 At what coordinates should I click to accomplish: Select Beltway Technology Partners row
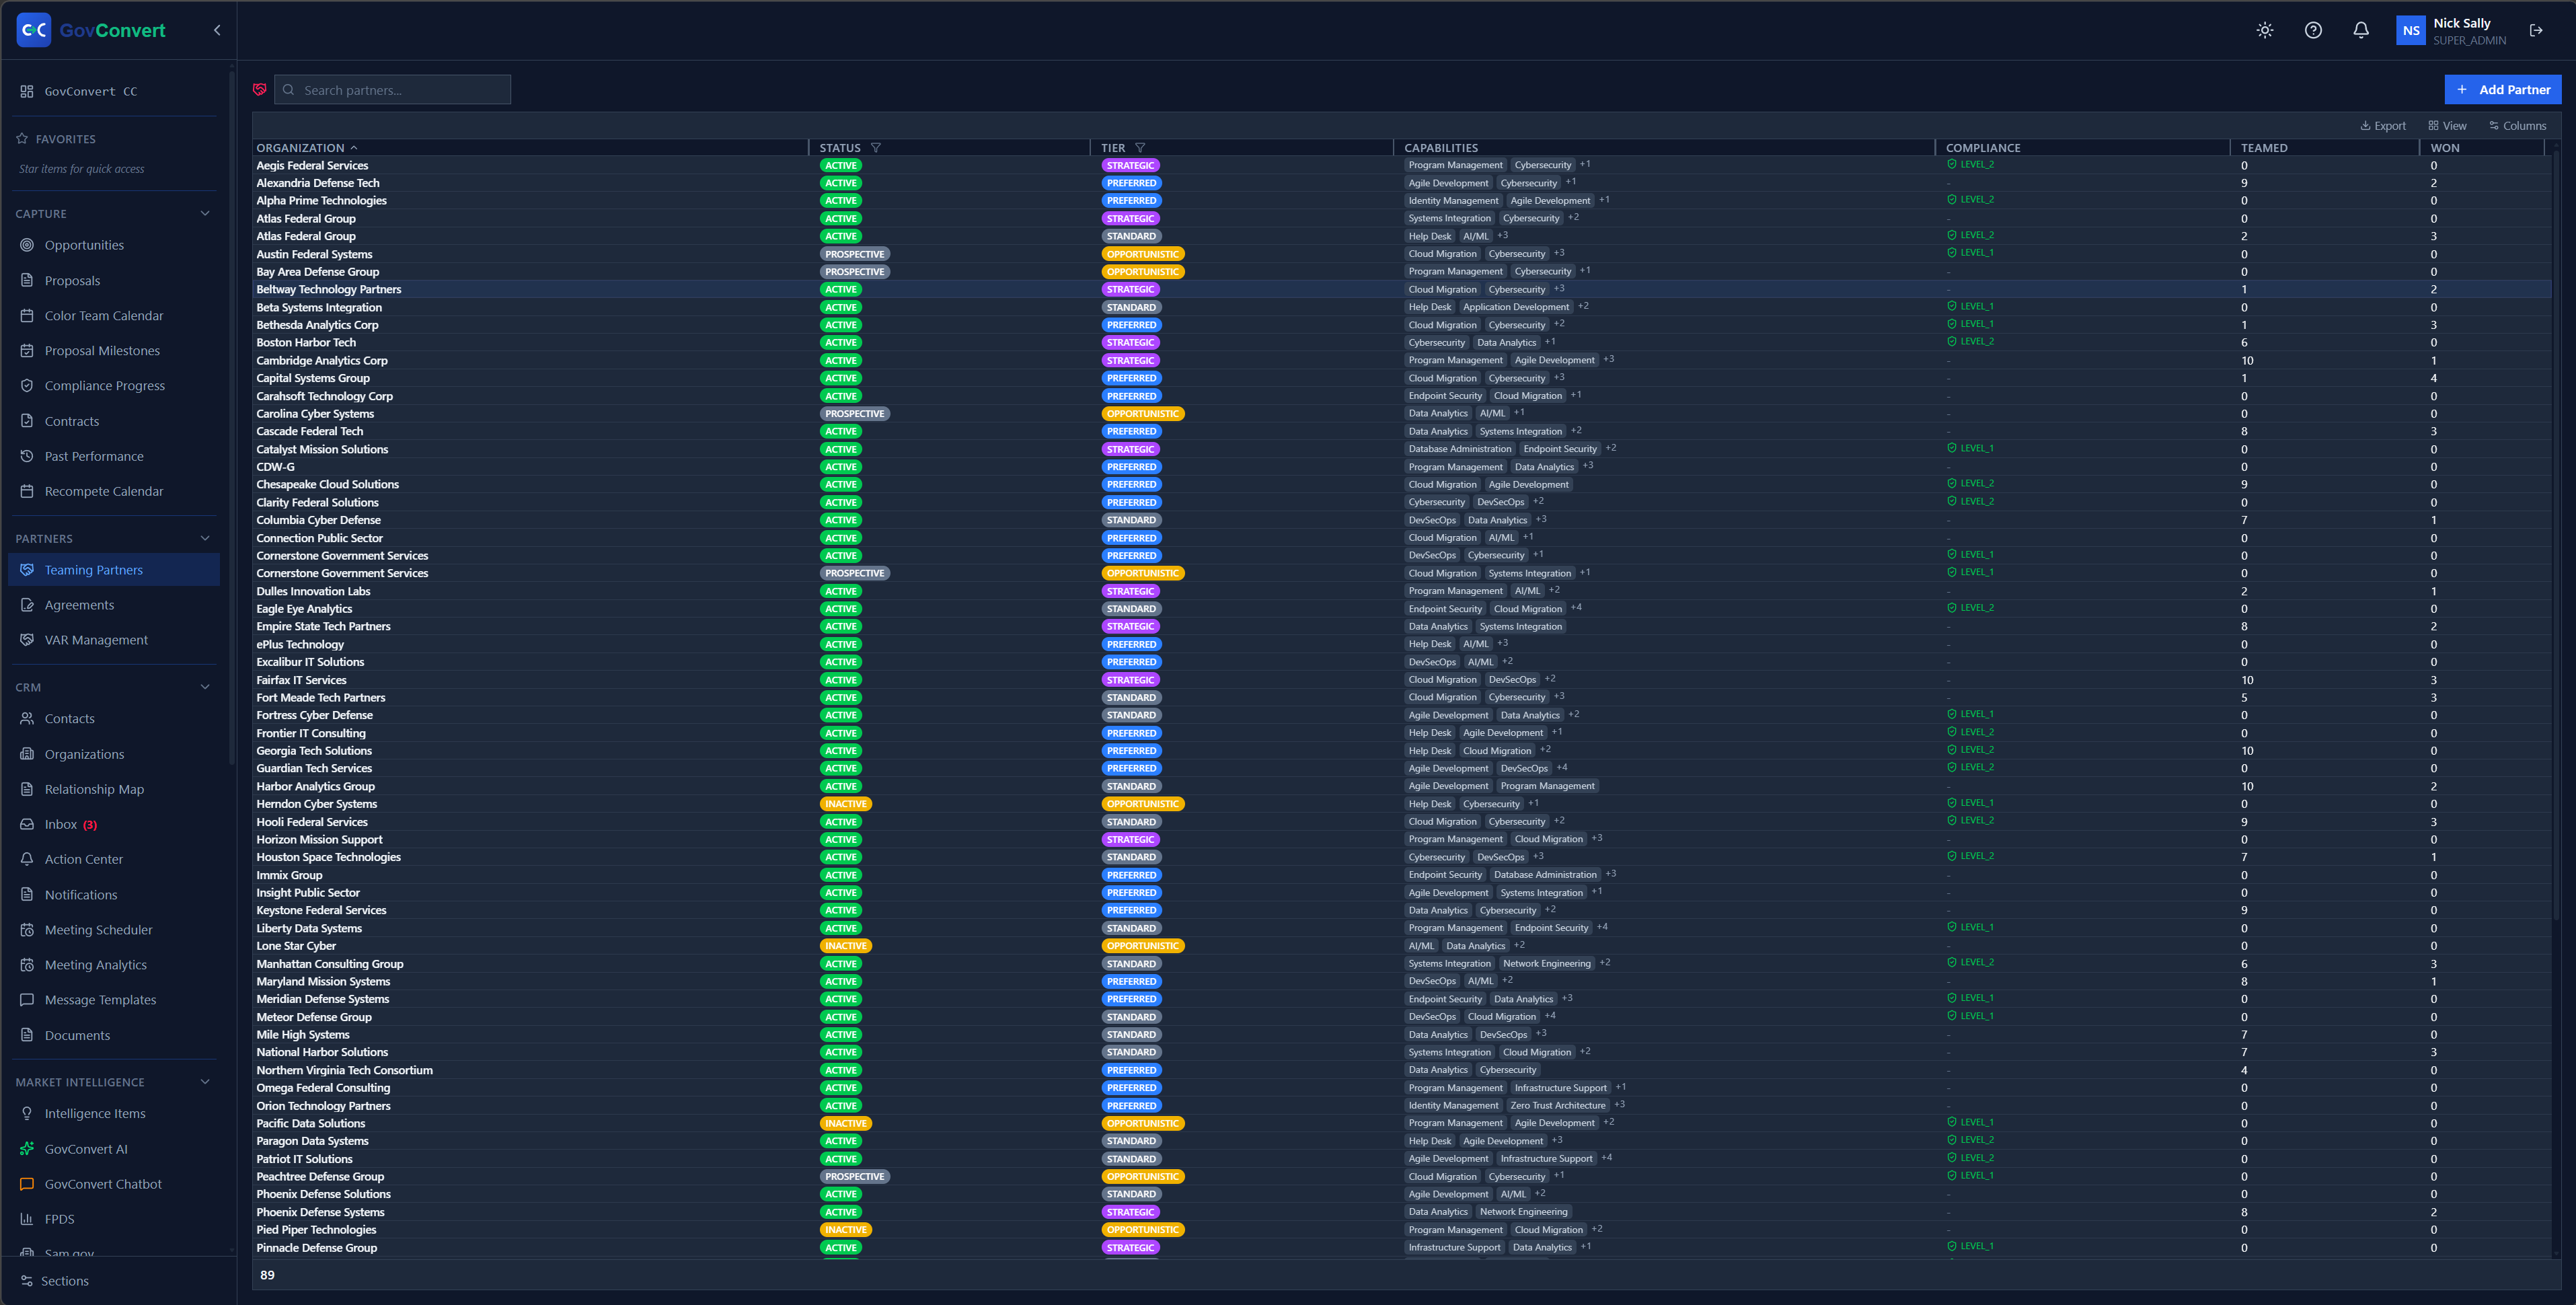1400,290
